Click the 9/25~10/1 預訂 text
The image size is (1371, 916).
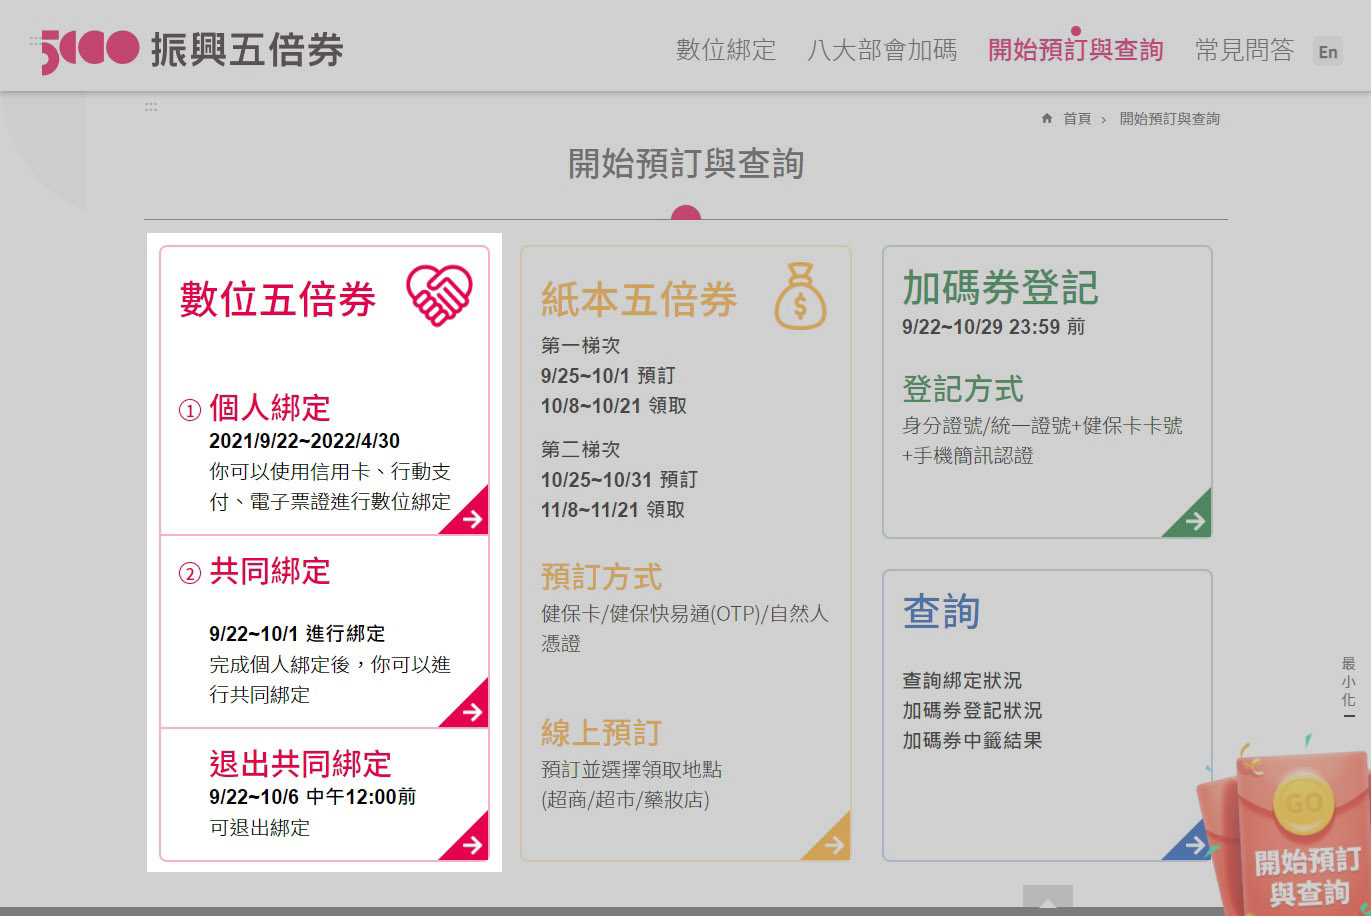pyautogui.click(x=608, y=376)
